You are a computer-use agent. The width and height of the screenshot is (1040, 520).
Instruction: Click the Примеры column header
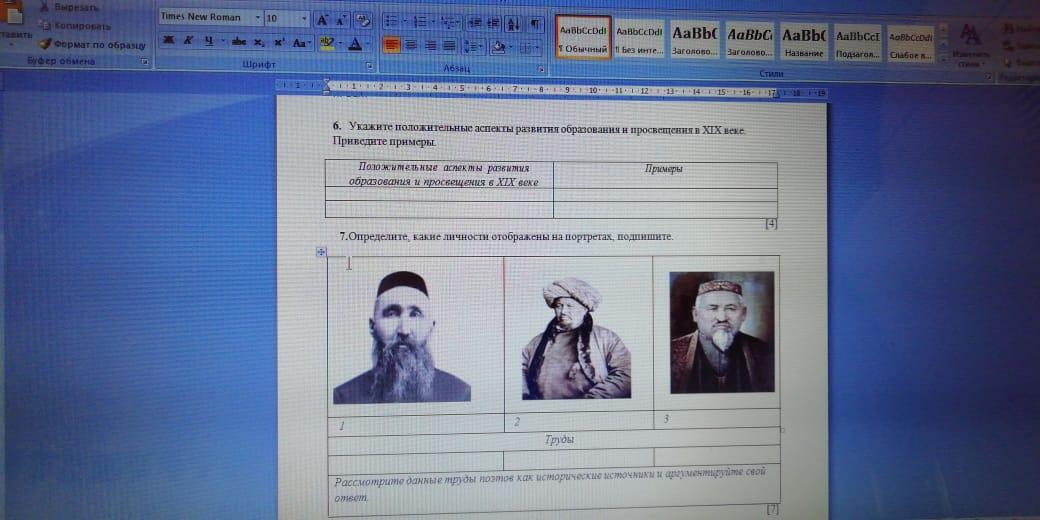664,169
